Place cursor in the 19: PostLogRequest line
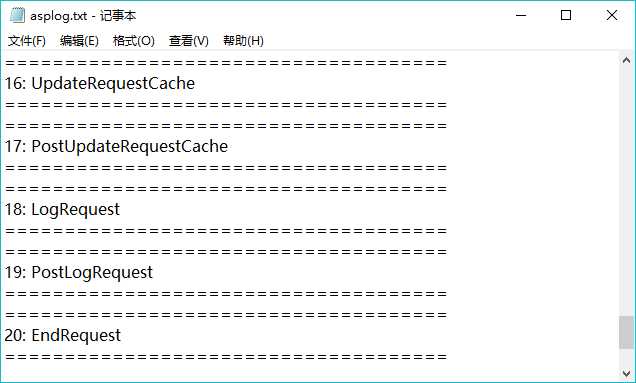636x383 pixels. 79,272
